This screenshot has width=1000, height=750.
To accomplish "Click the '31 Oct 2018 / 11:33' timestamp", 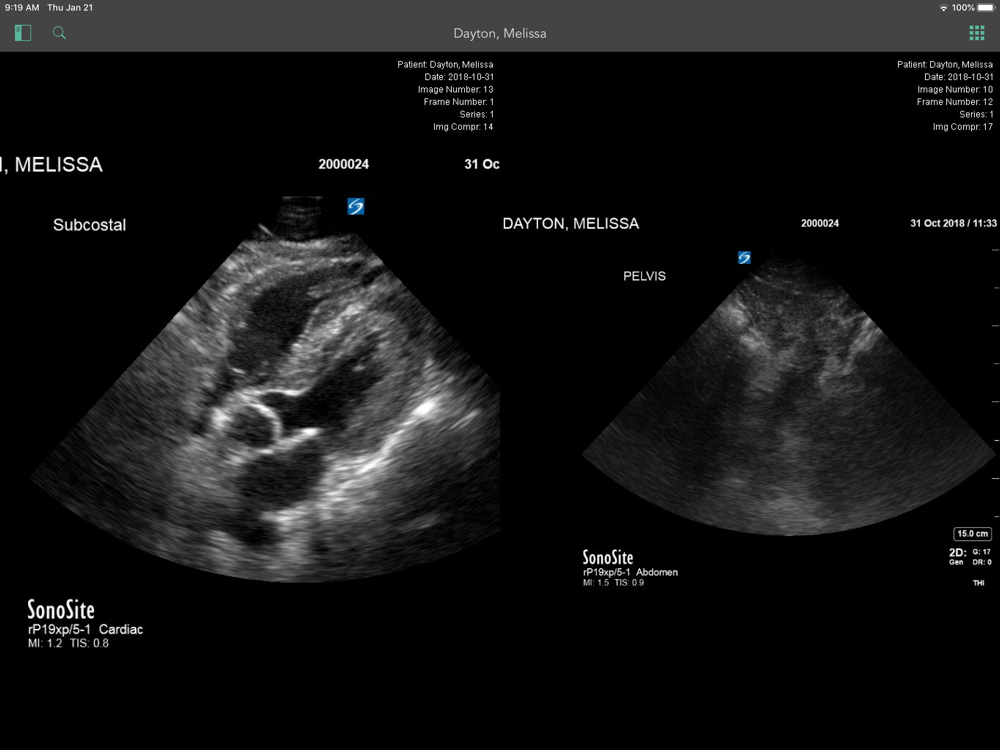I will [953, 223].
